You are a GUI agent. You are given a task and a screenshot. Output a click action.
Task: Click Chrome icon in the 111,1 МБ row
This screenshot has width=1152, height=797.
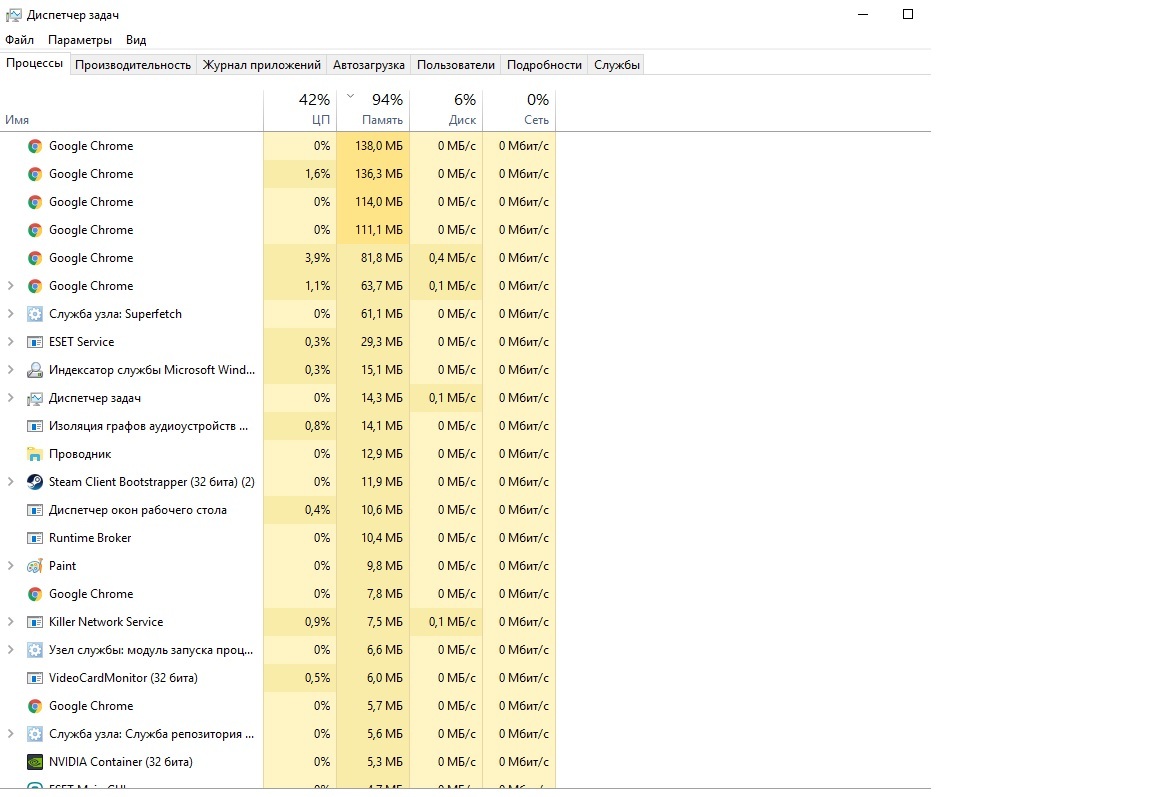tap(35, 230)
